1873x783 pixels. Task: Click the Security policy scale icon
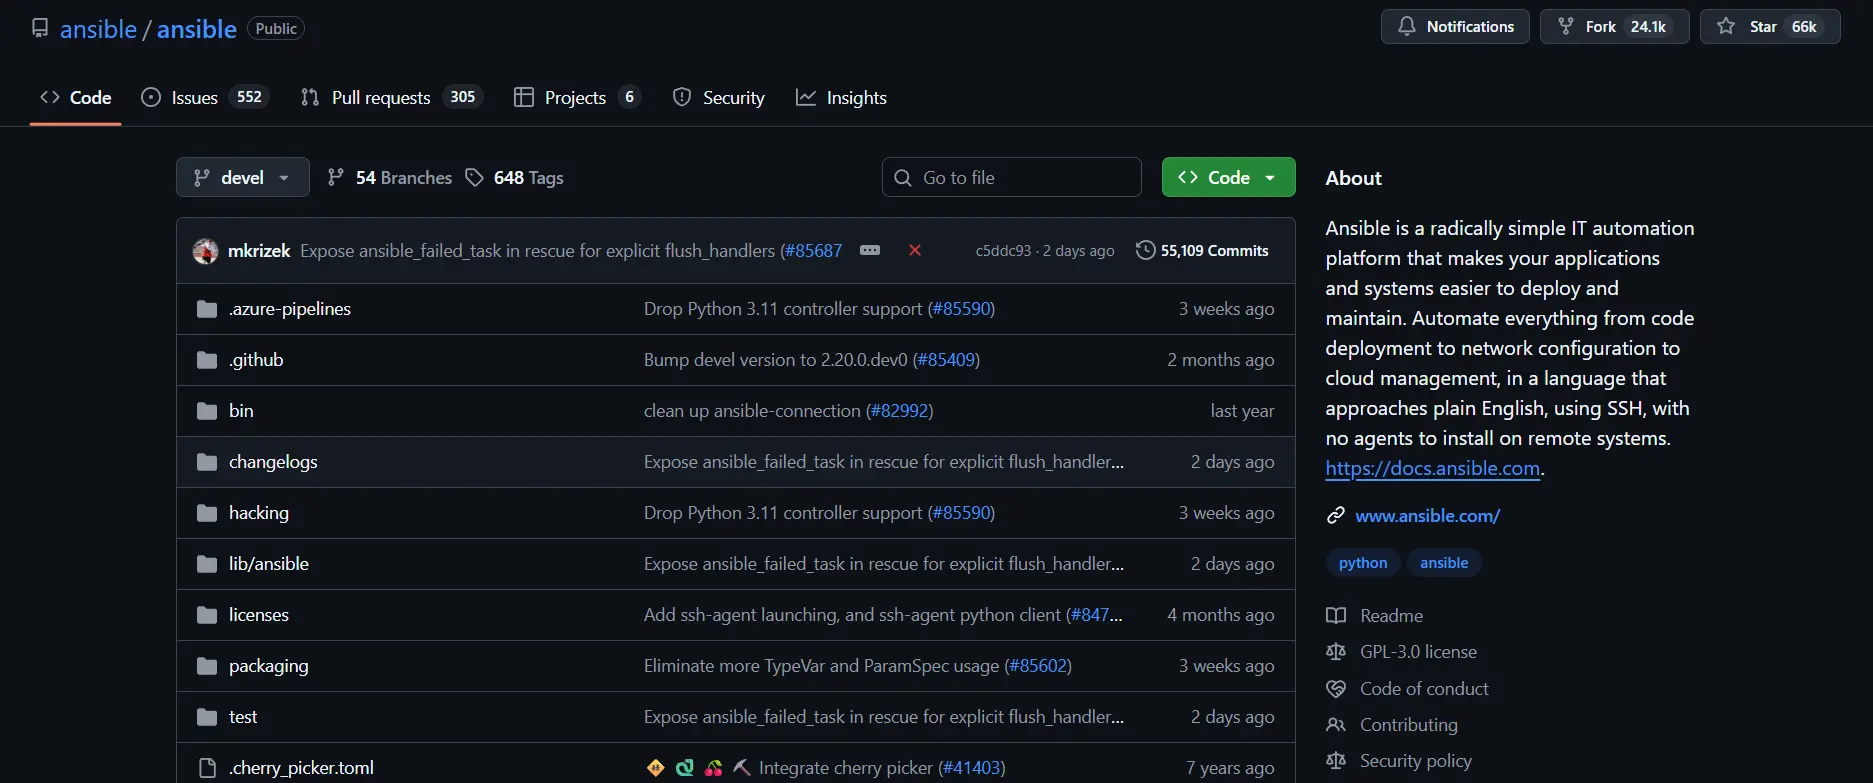coord(1336,761)
